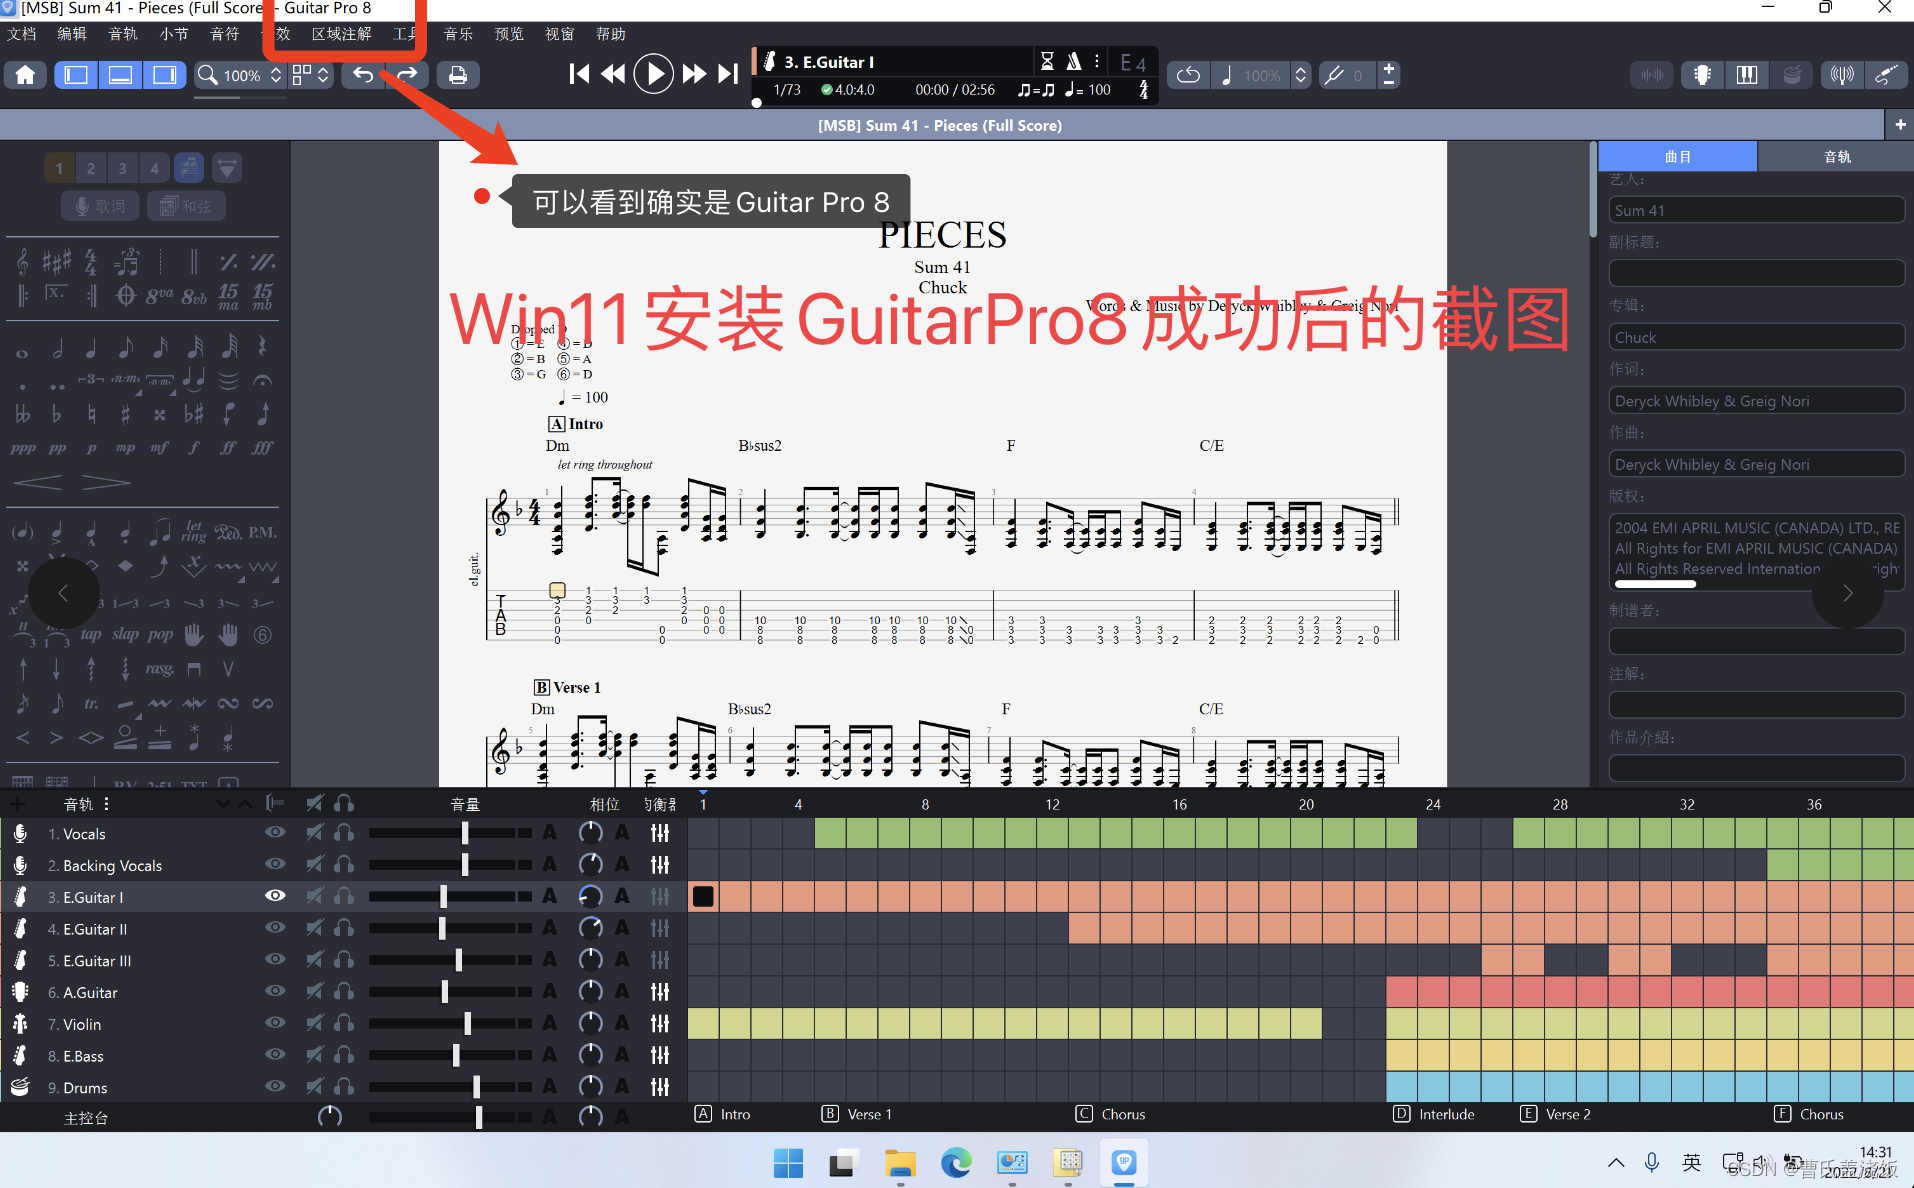Toggle left edition panel visibility
This screenshot has width=1914, height=1188.
(76, 75)
